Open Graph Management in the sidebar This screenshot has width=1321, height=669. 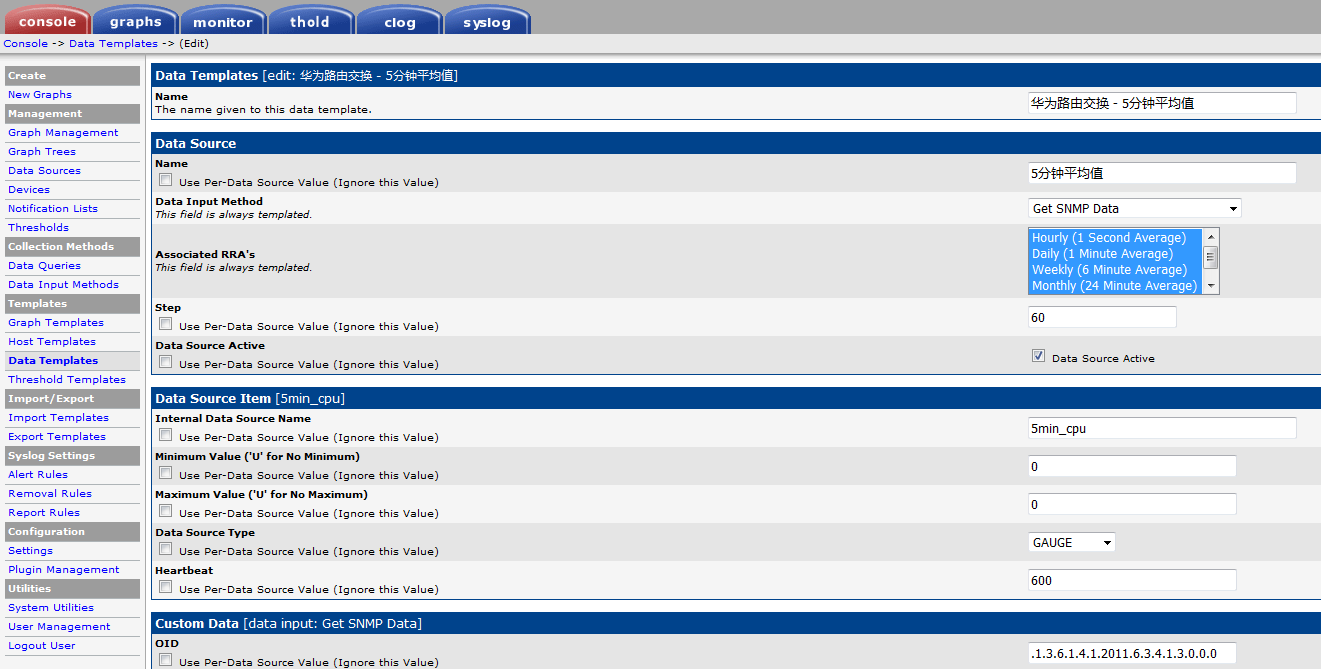63,133
